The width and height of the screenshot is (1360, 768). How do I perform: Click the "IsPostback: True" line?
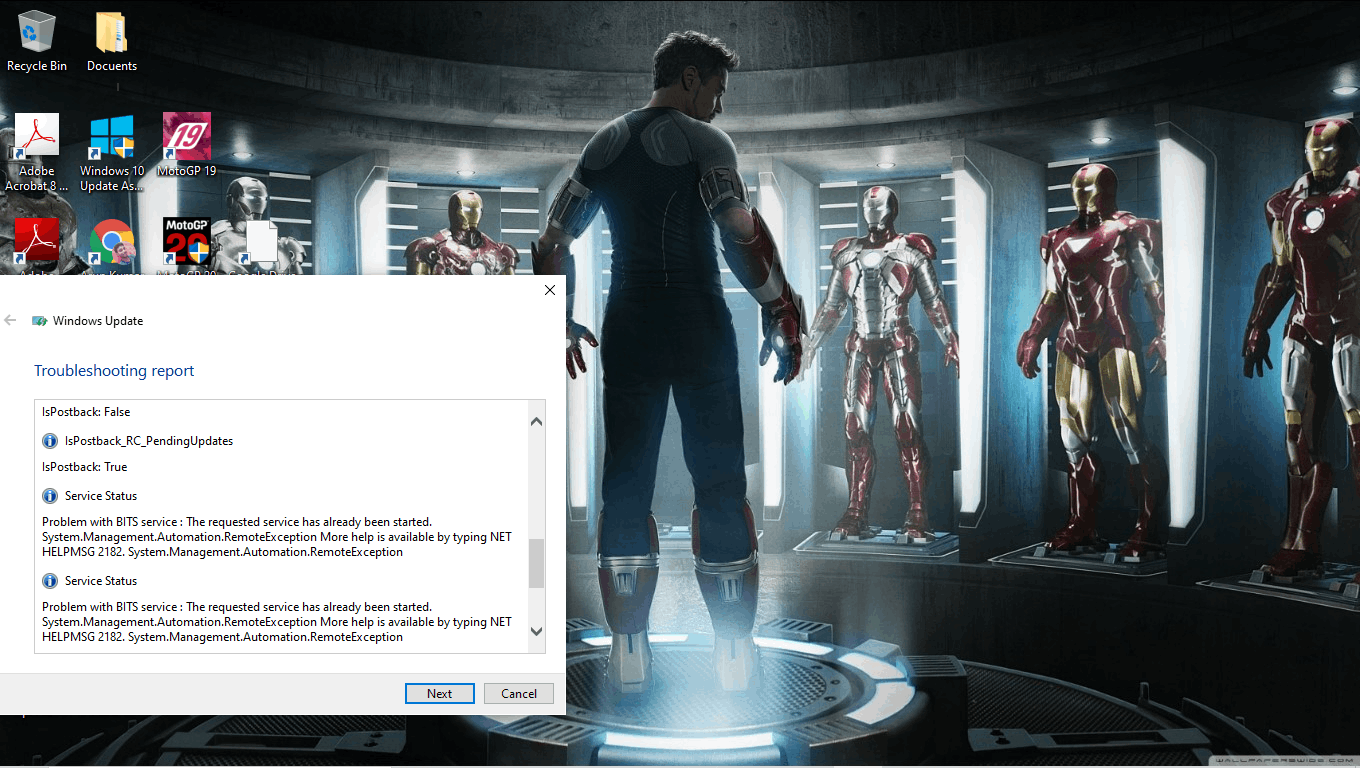(x=85, y=467)
